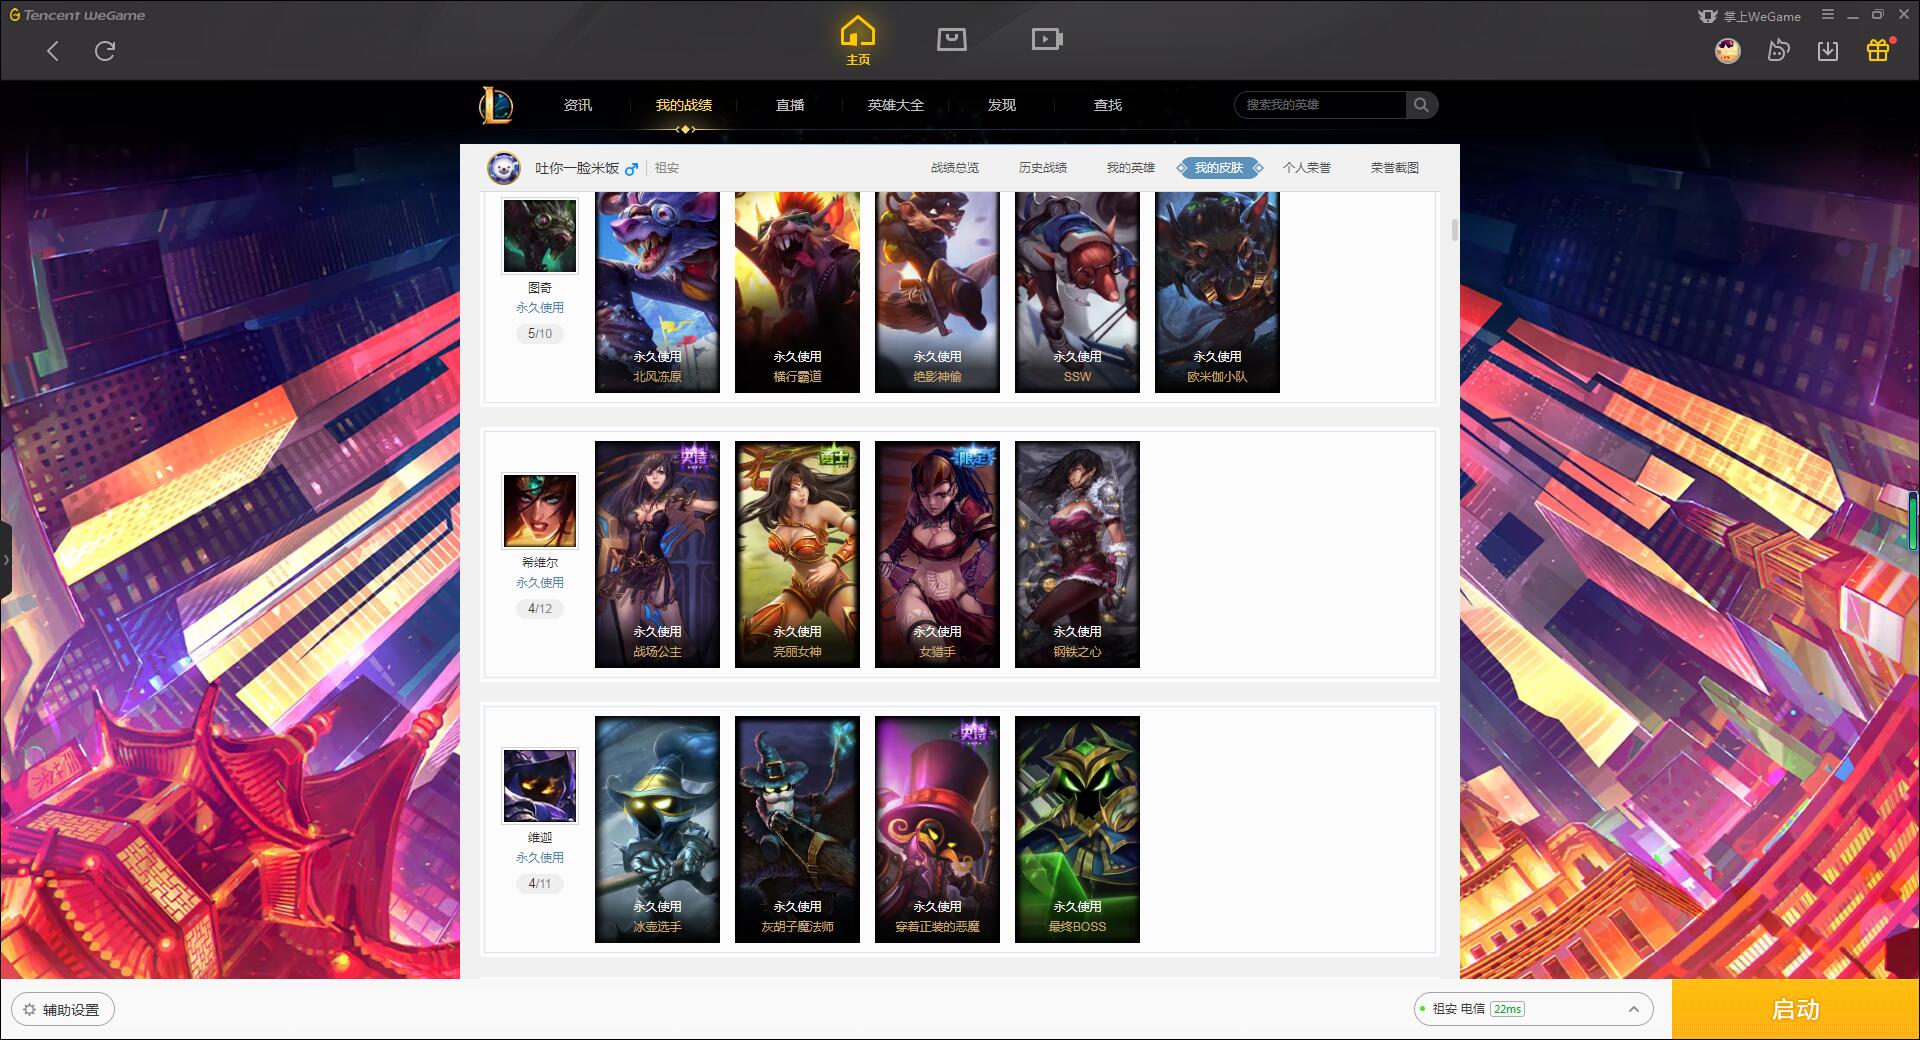
Task: Select the 我的战绩 menu
Action: pyautogui.click(x=684, y=105)
